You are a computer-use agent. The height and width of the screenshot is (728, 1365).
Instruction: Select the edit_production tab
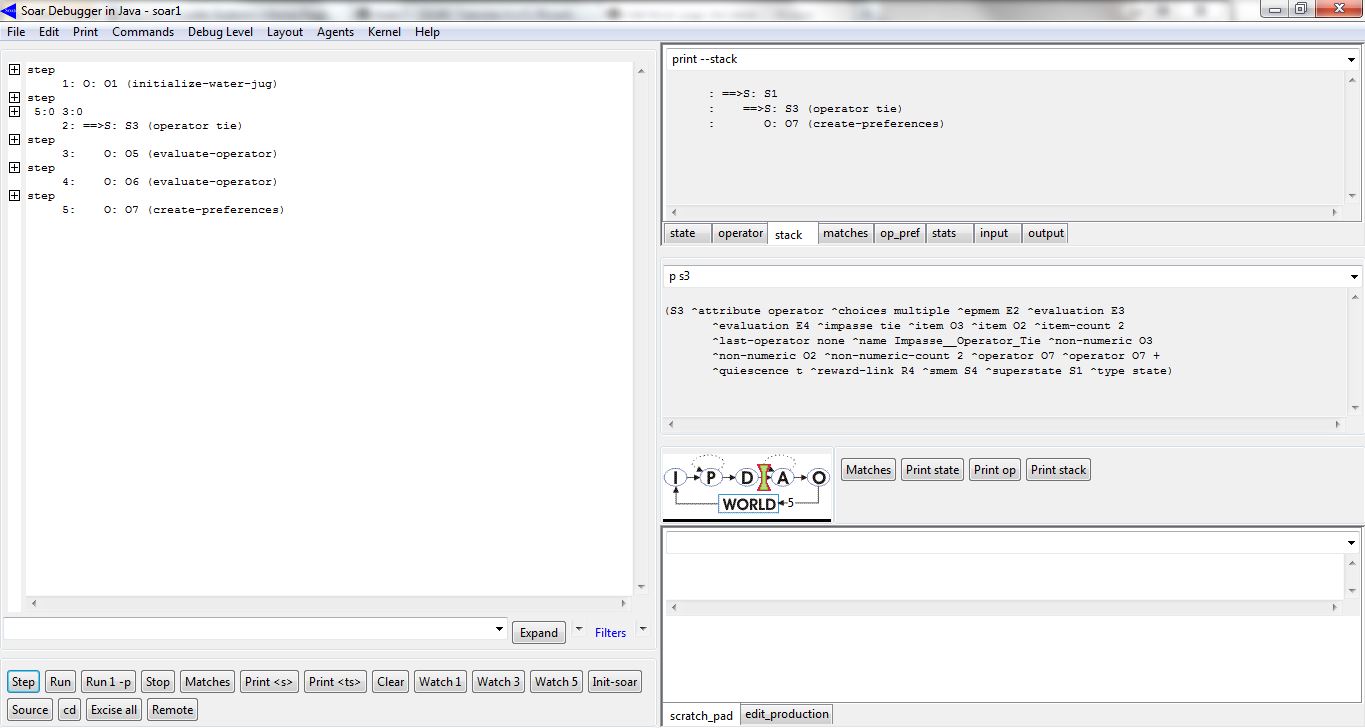click(x=787, y=714)
